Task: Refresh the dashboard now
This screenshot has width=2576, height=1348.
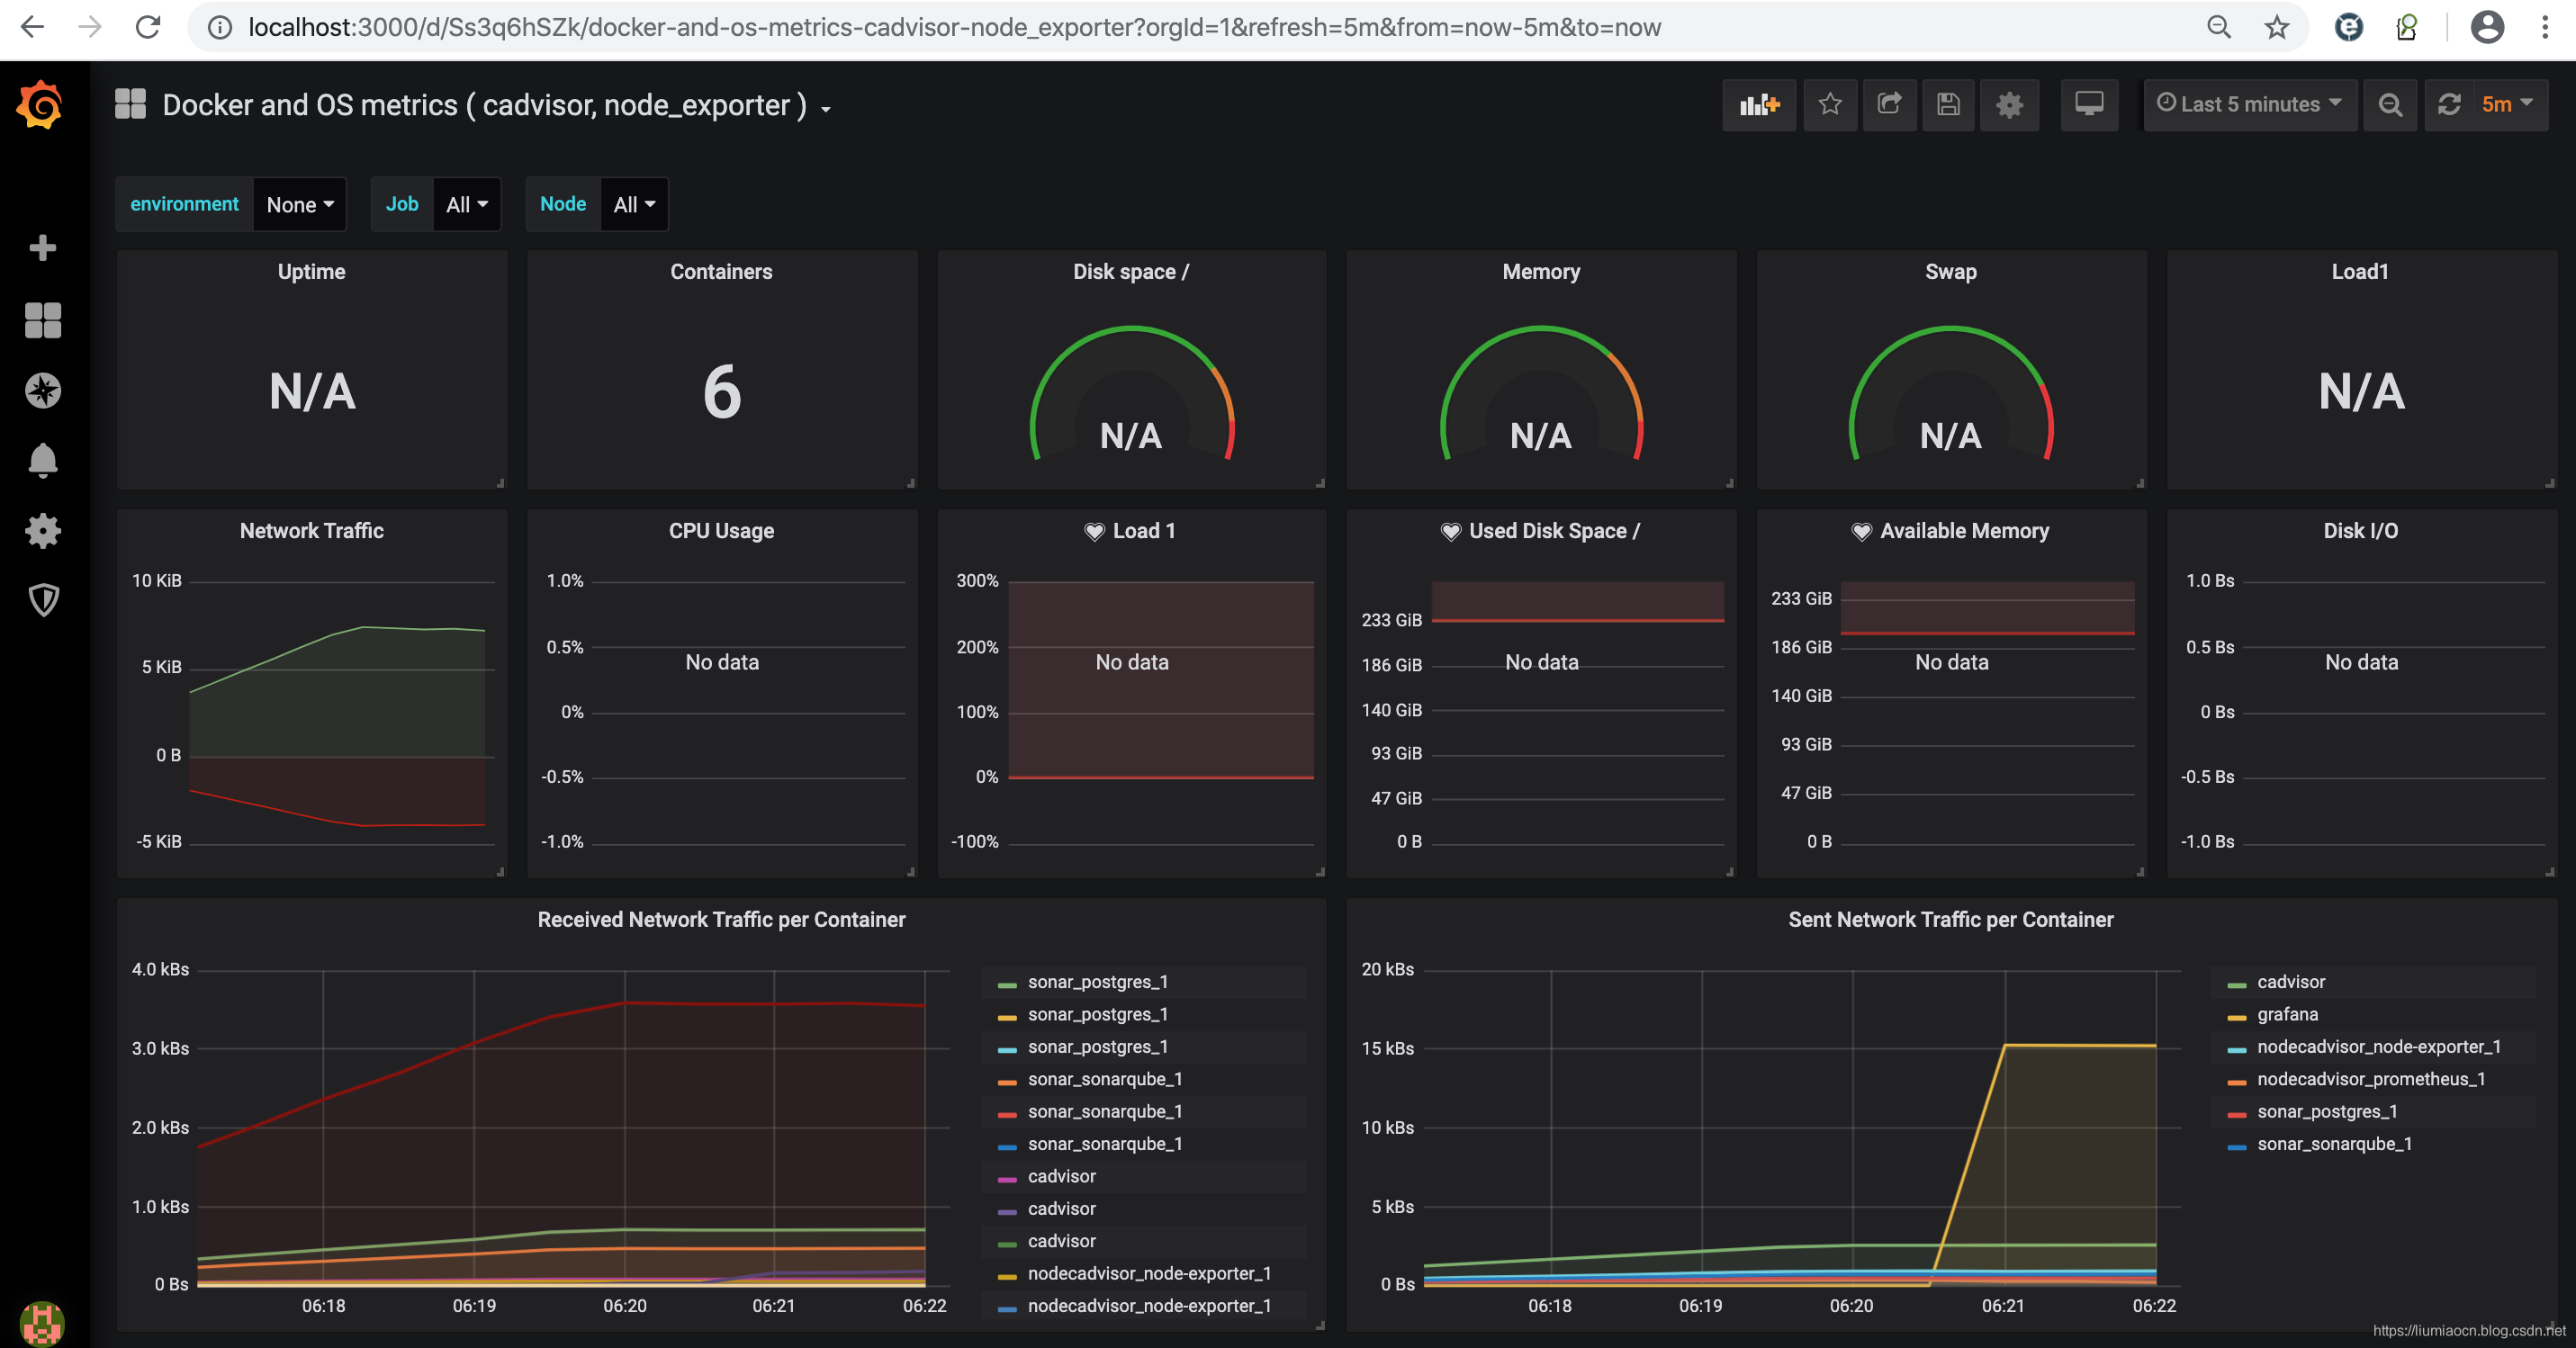Action: (x=2449, y=105)
